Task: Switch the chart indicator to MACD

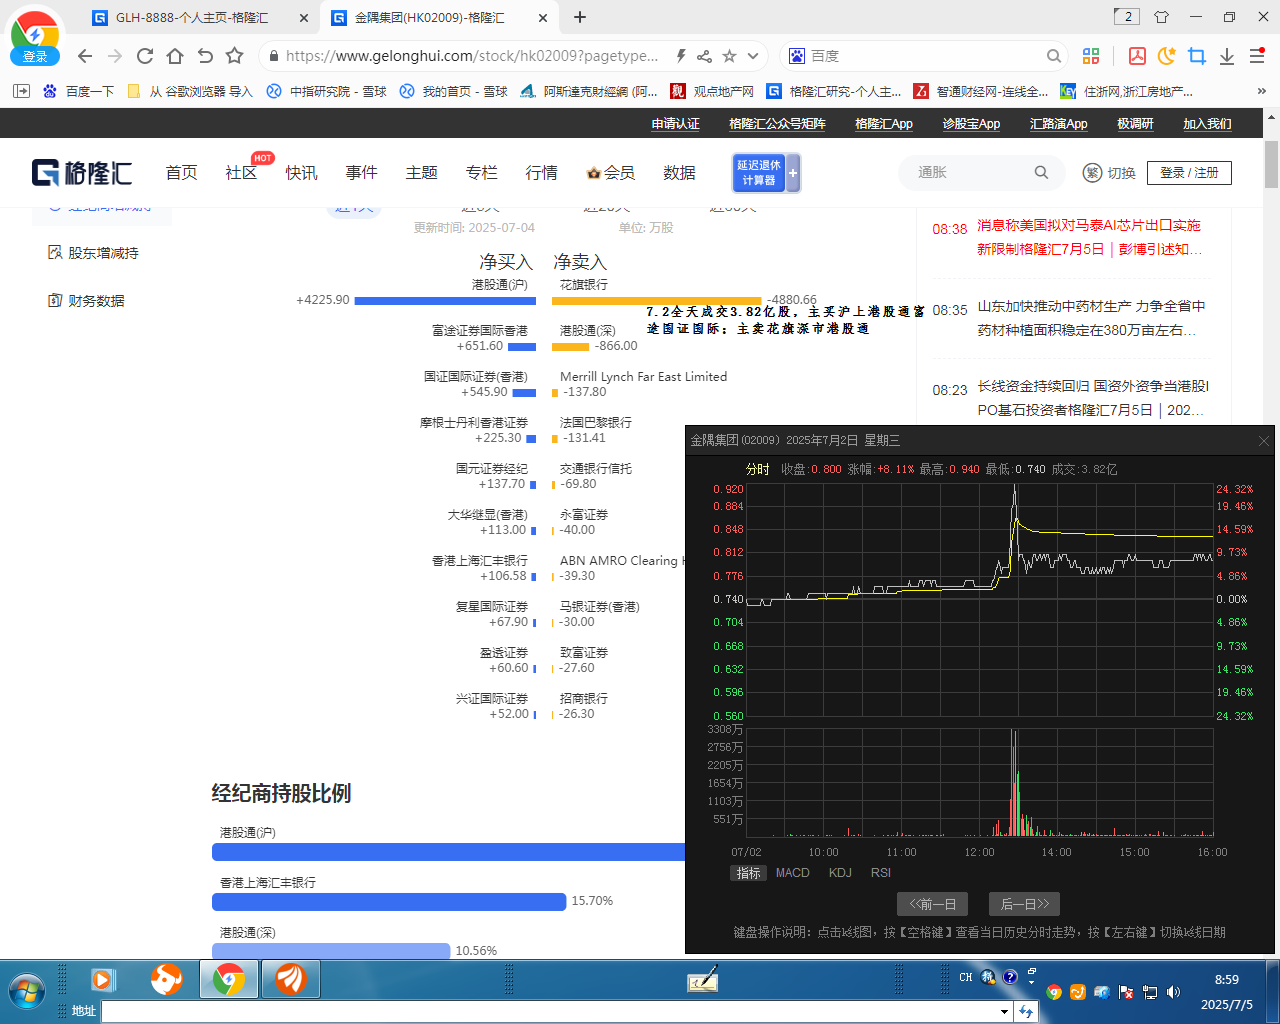Action: click(x=793, y=873)
